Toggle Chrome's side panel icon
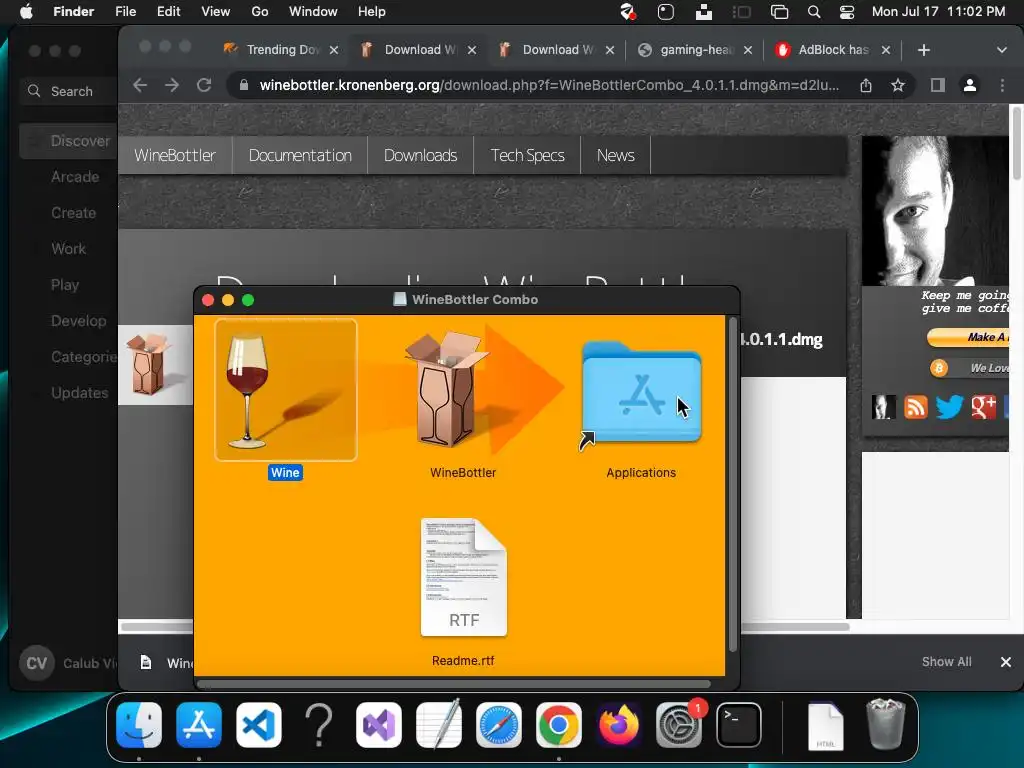Screen dimensions: 1024x768 click(938, 85)
